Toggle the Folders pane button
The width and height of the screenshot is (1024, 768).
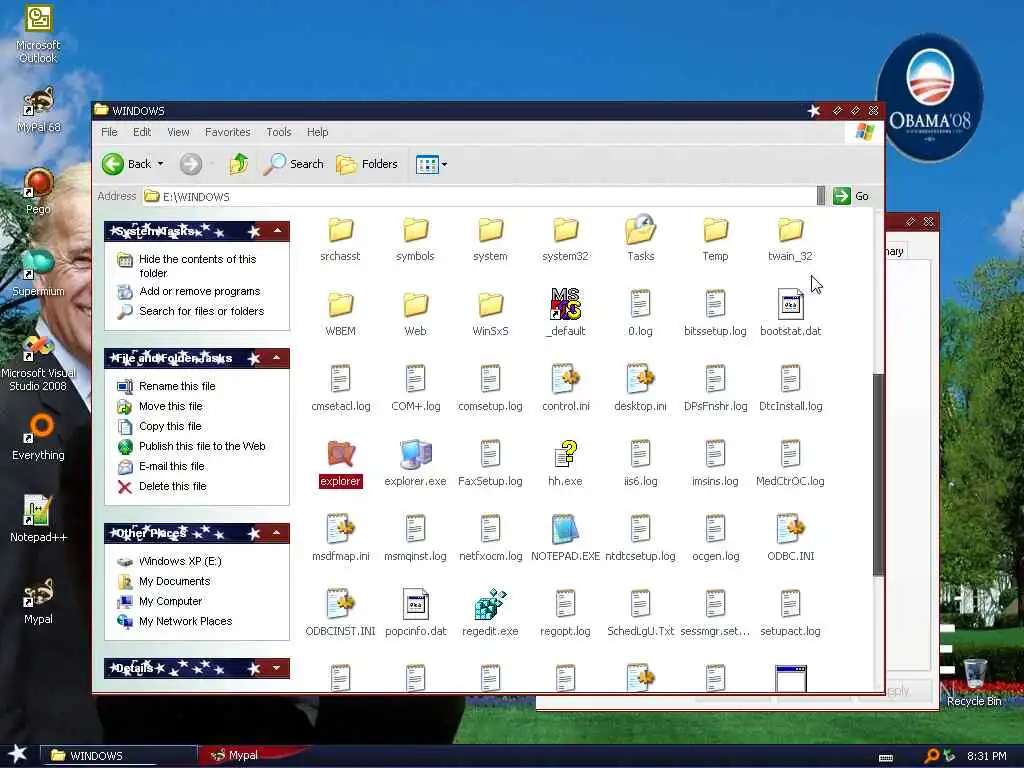(x=367, y=164)
